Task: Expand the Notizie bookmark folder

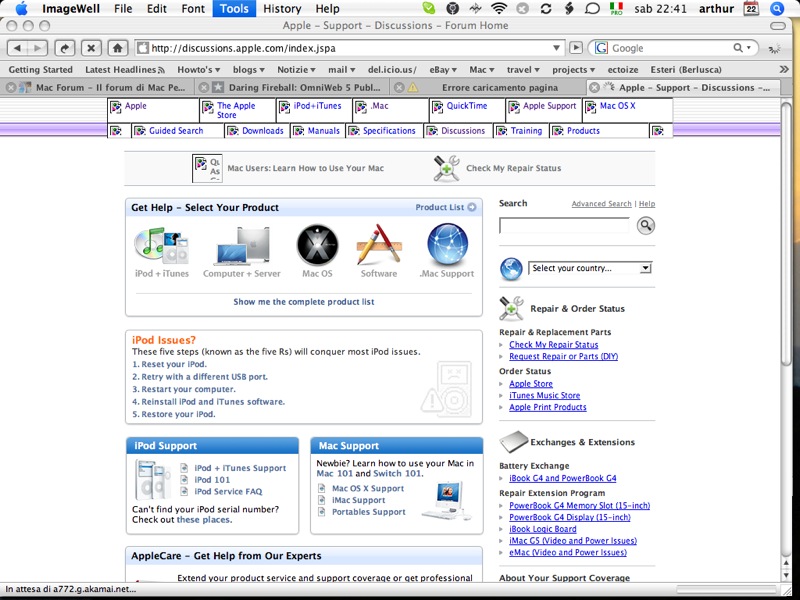Action: 296,69
